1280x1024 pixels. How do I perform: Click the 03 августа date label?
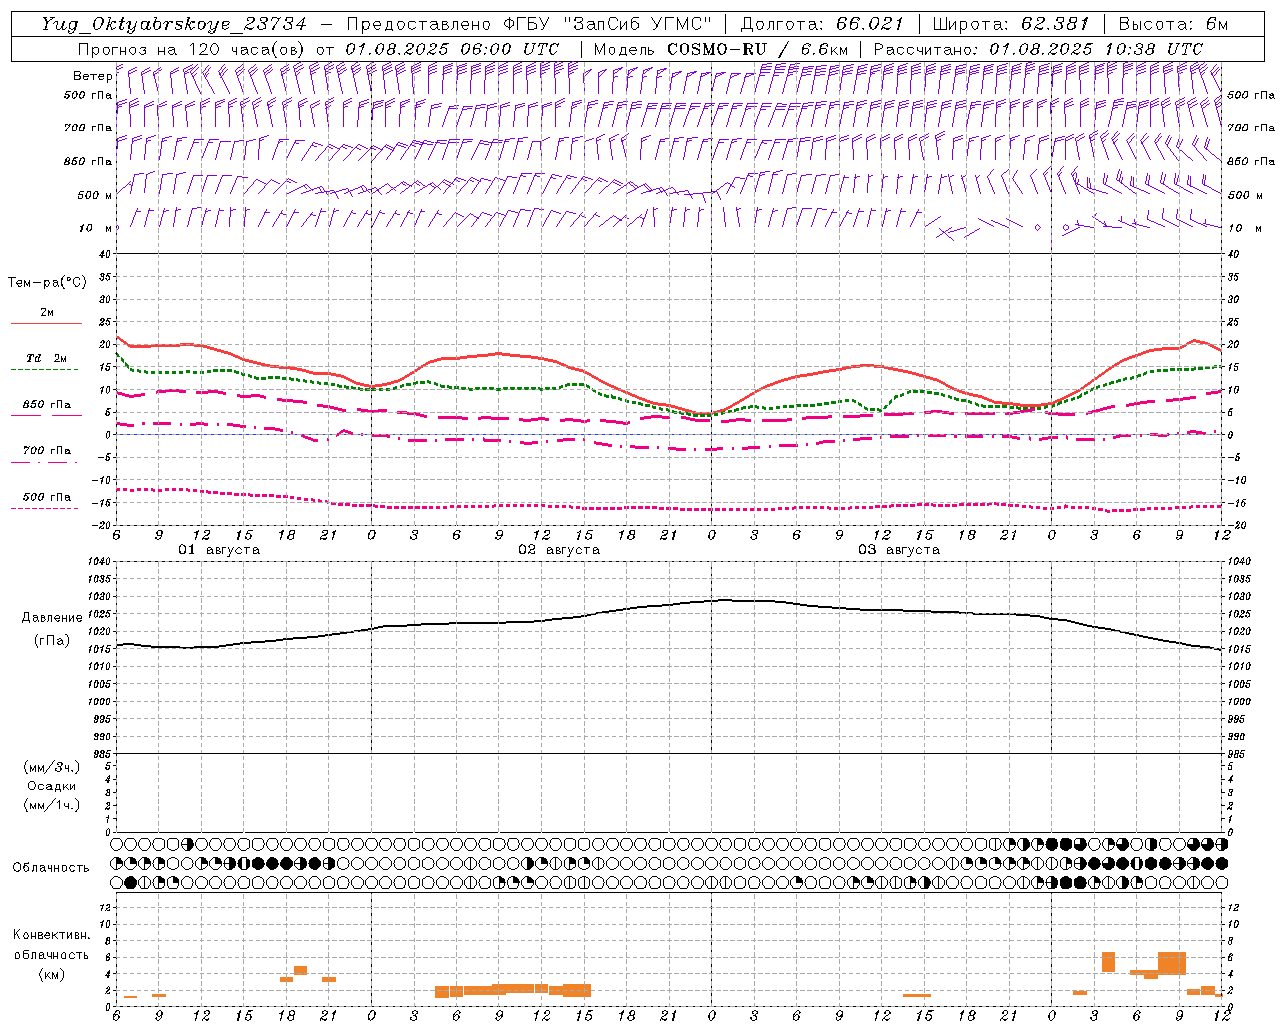coord(899,550)
